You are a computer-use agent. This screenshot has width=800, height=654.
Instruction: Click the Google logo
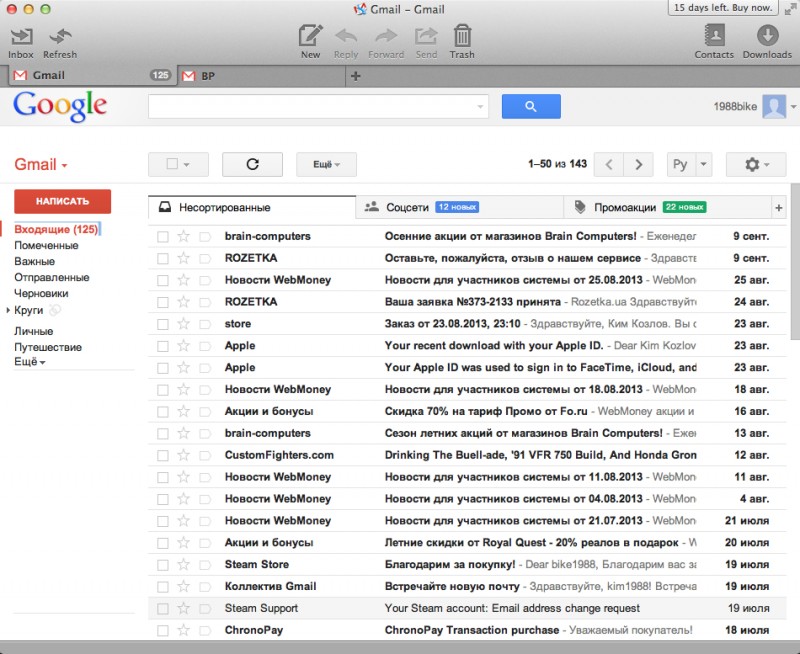[60, 106]
